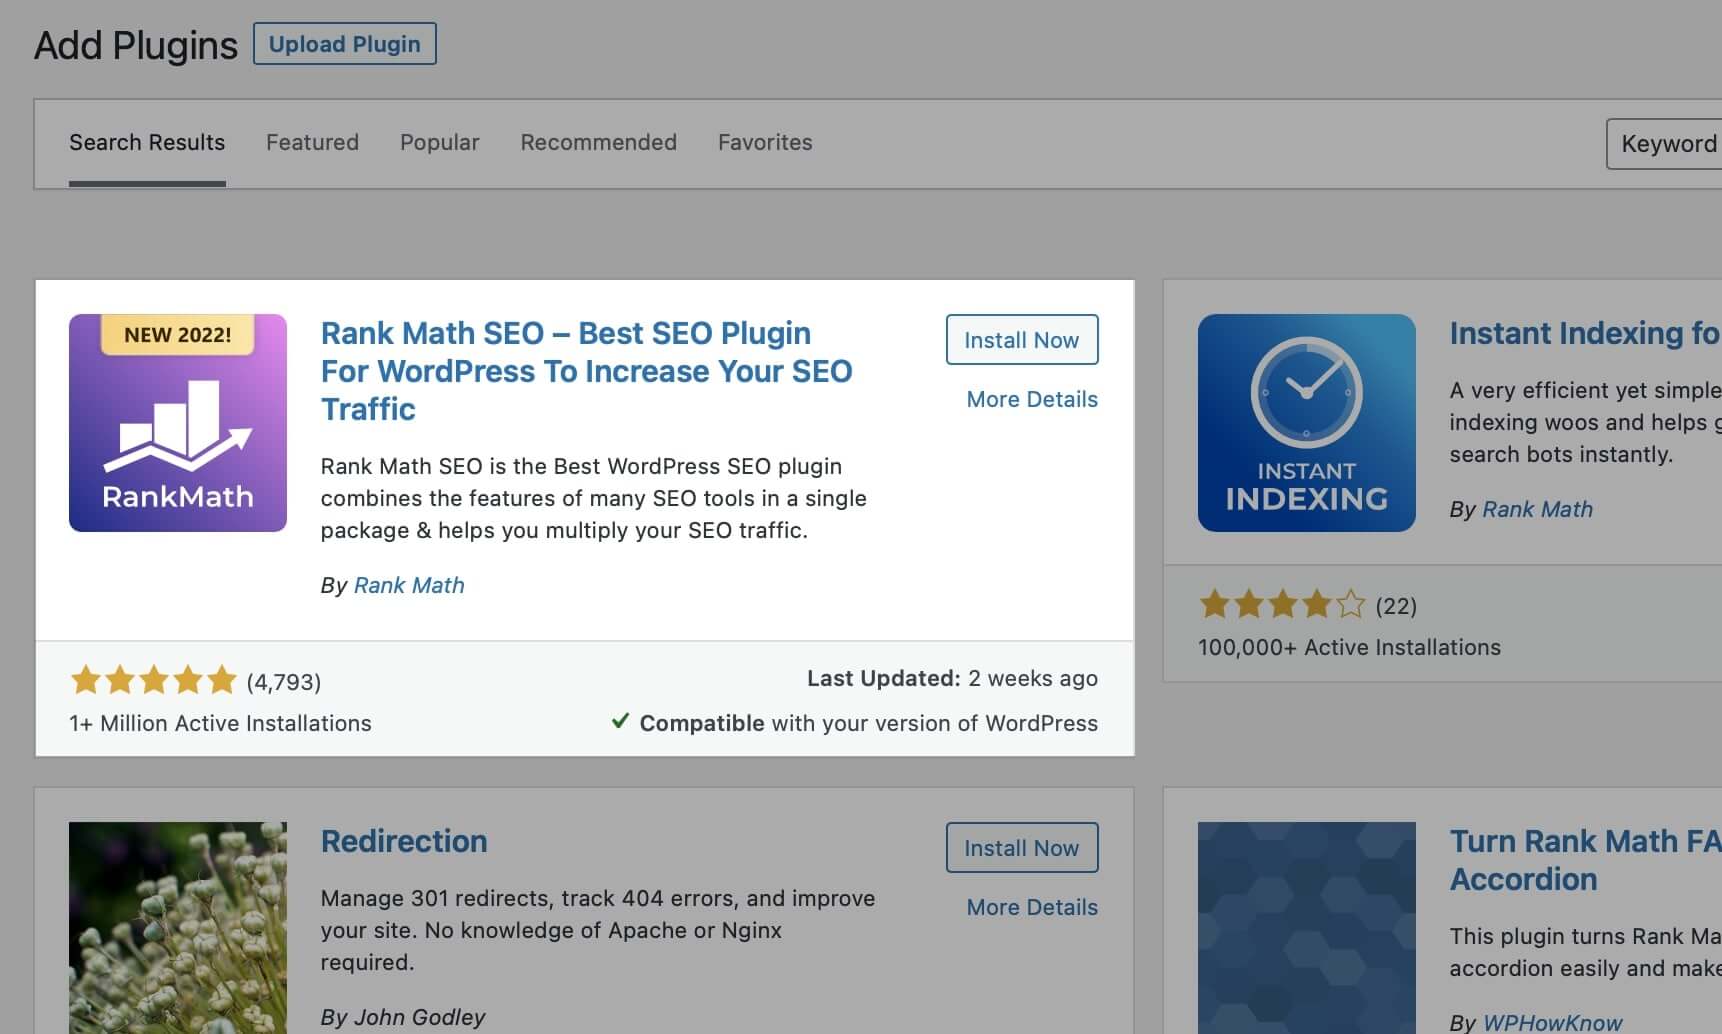
Task: Click the Instant Indexing four-star rating
Action: [x=1282, y=604]
